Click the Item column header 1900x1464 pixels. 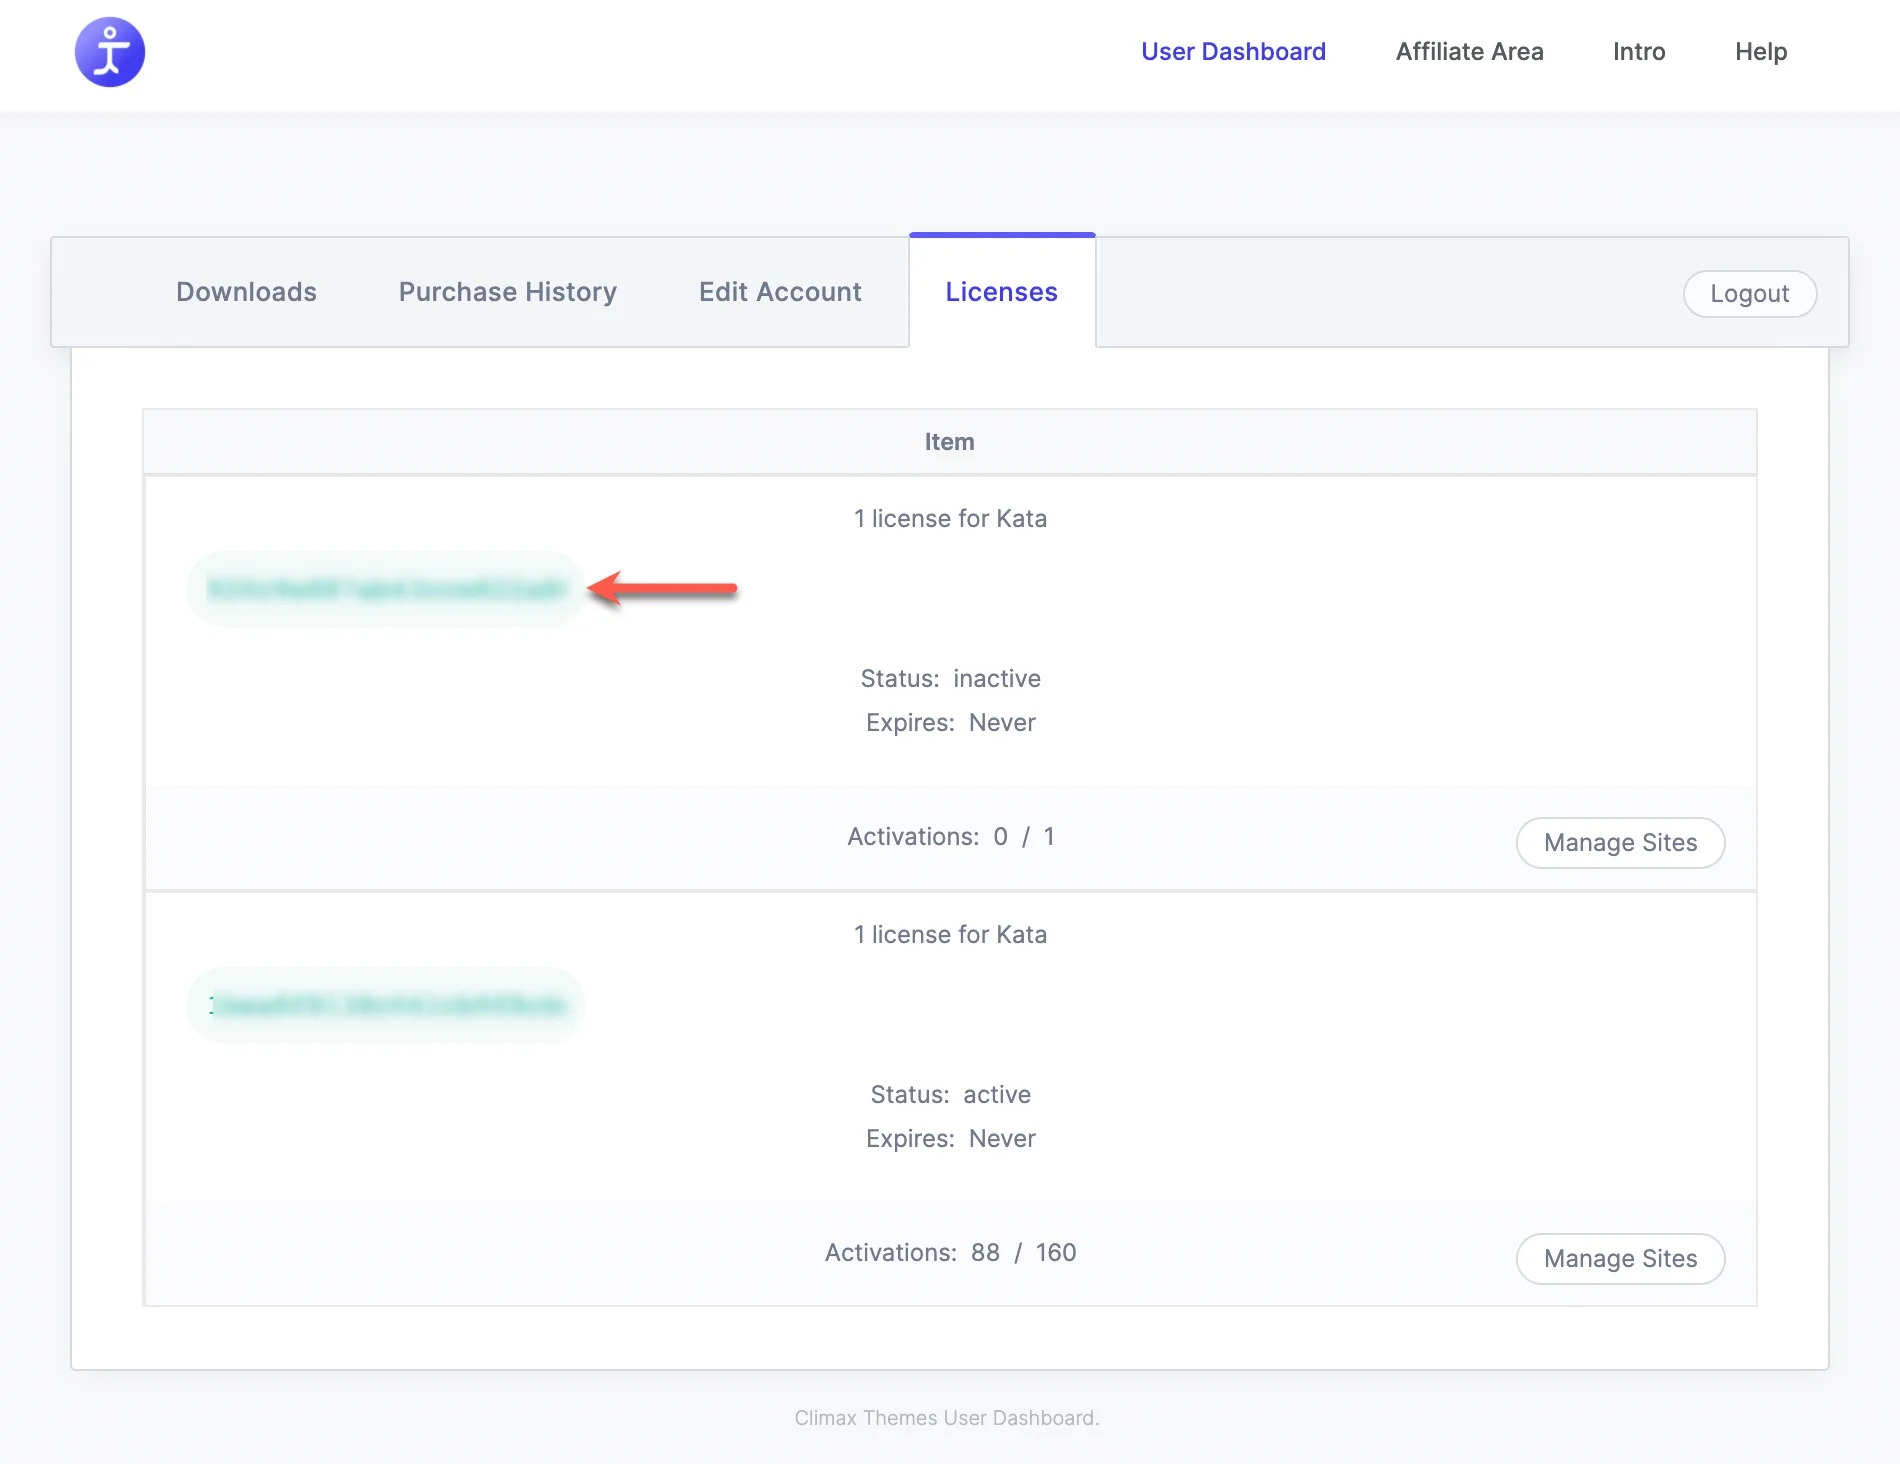point(949,442)
